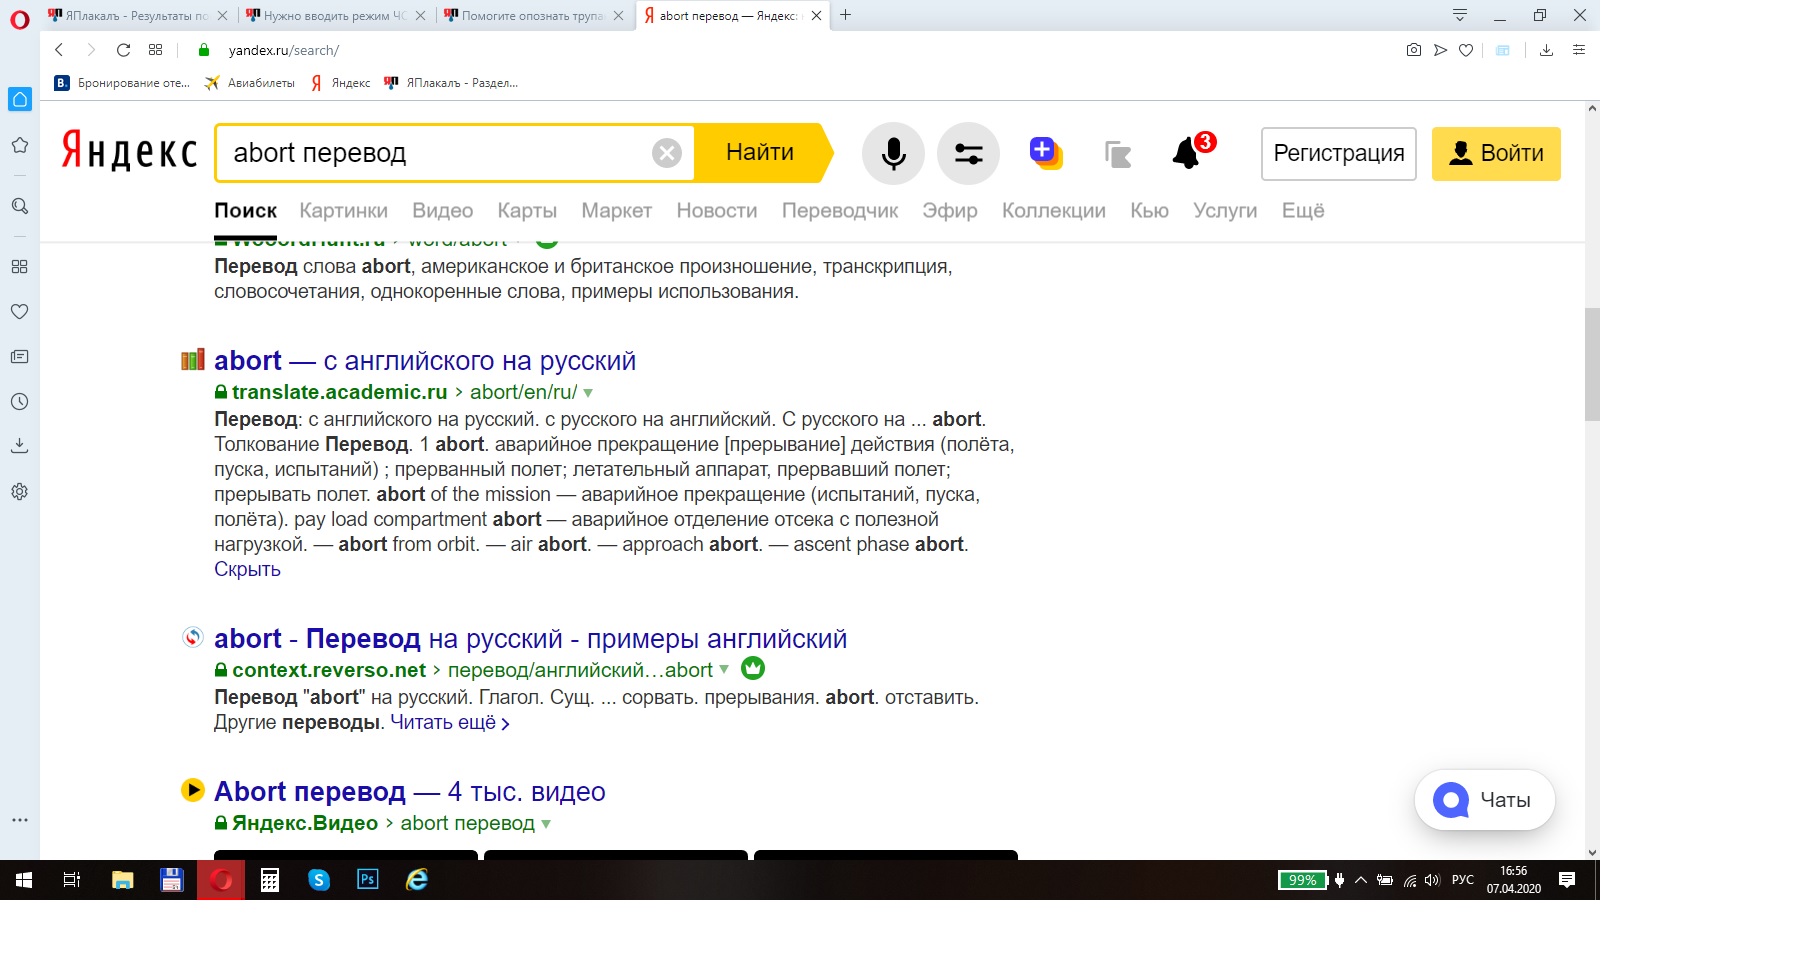
Task: Open Opera easy setup panel
Action: 1579,50
